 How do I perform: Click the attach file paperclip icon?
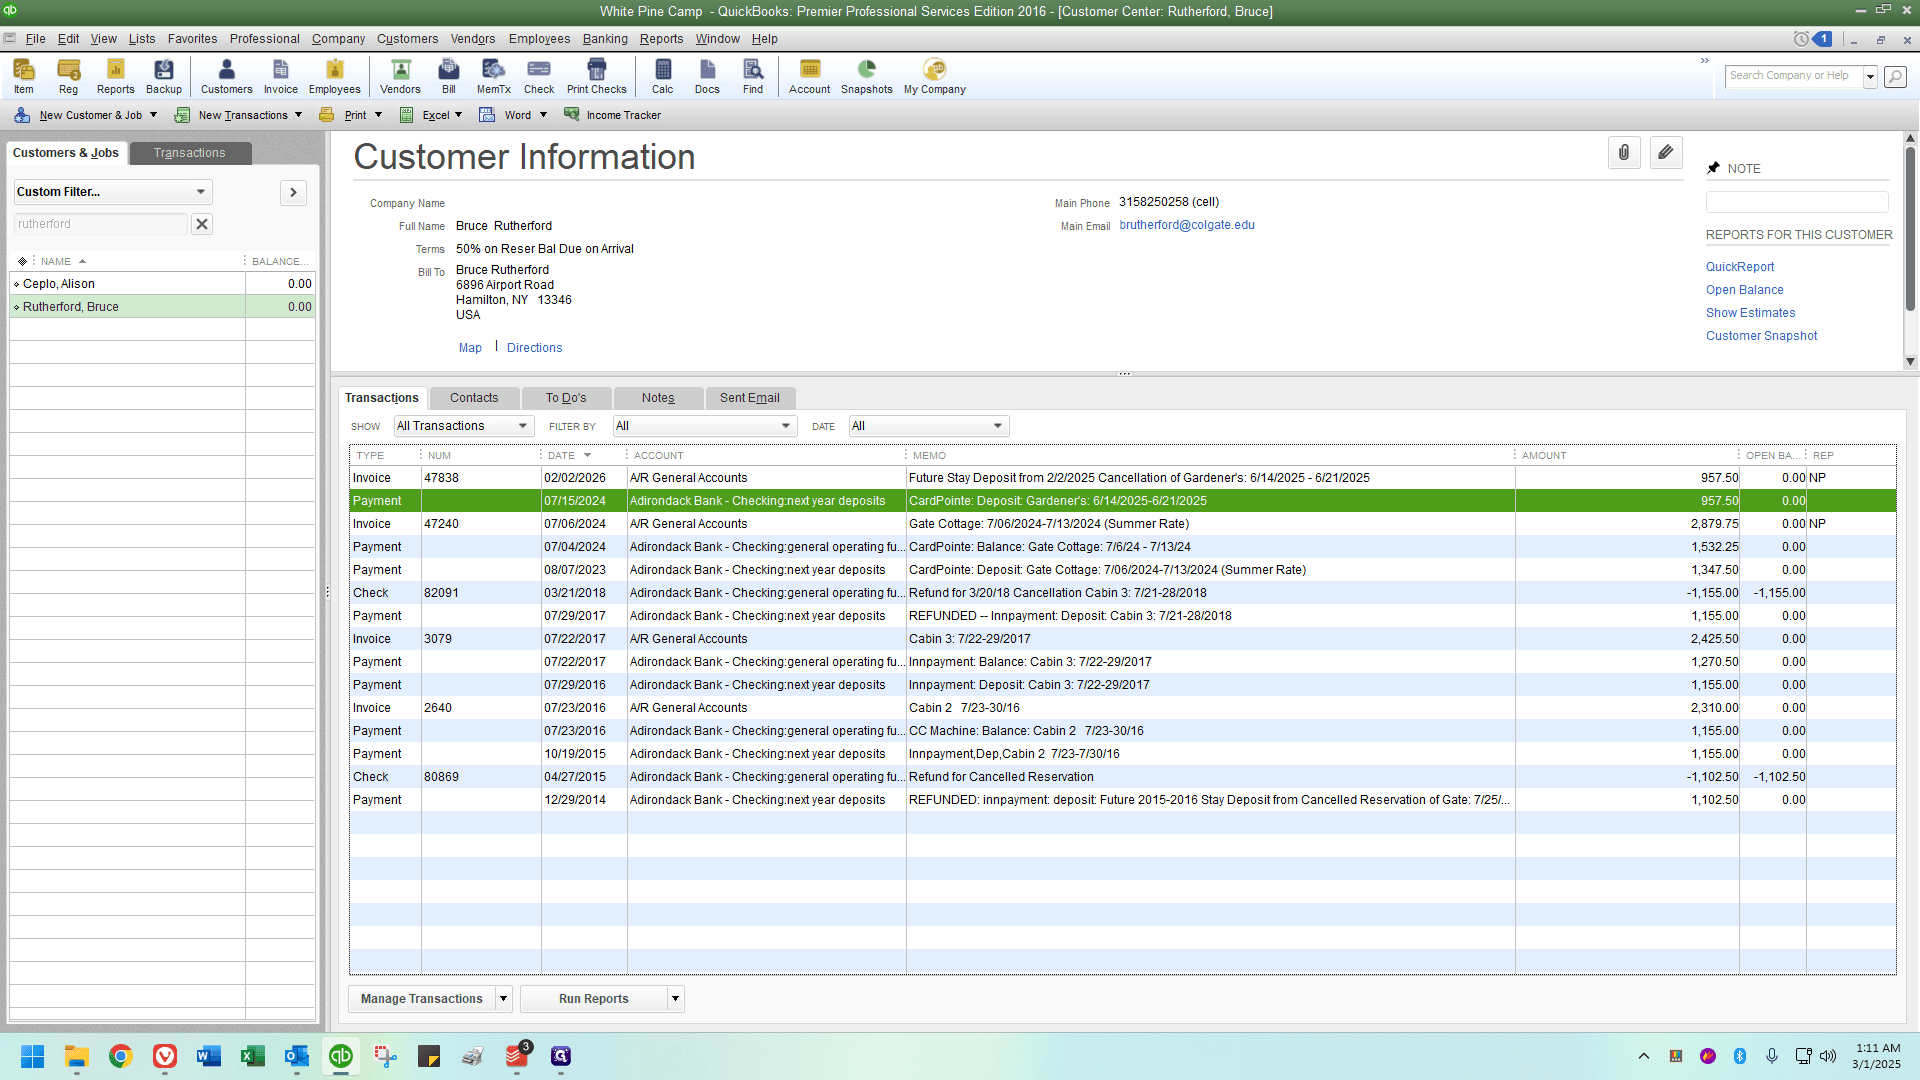(x=1624, y=153)
